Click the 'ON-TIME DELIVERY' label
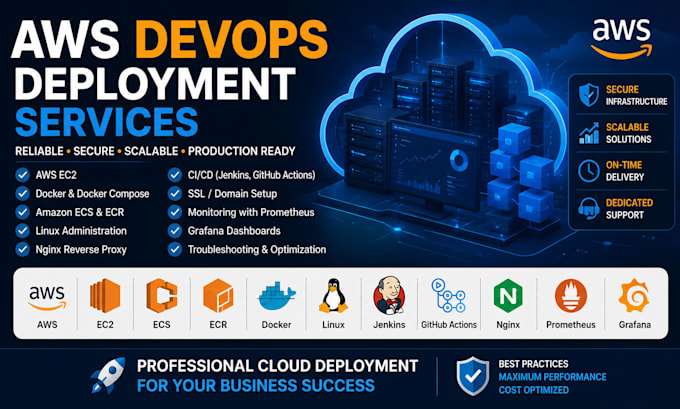The height and width of the screenshot is (409, 680). (625, 171)
